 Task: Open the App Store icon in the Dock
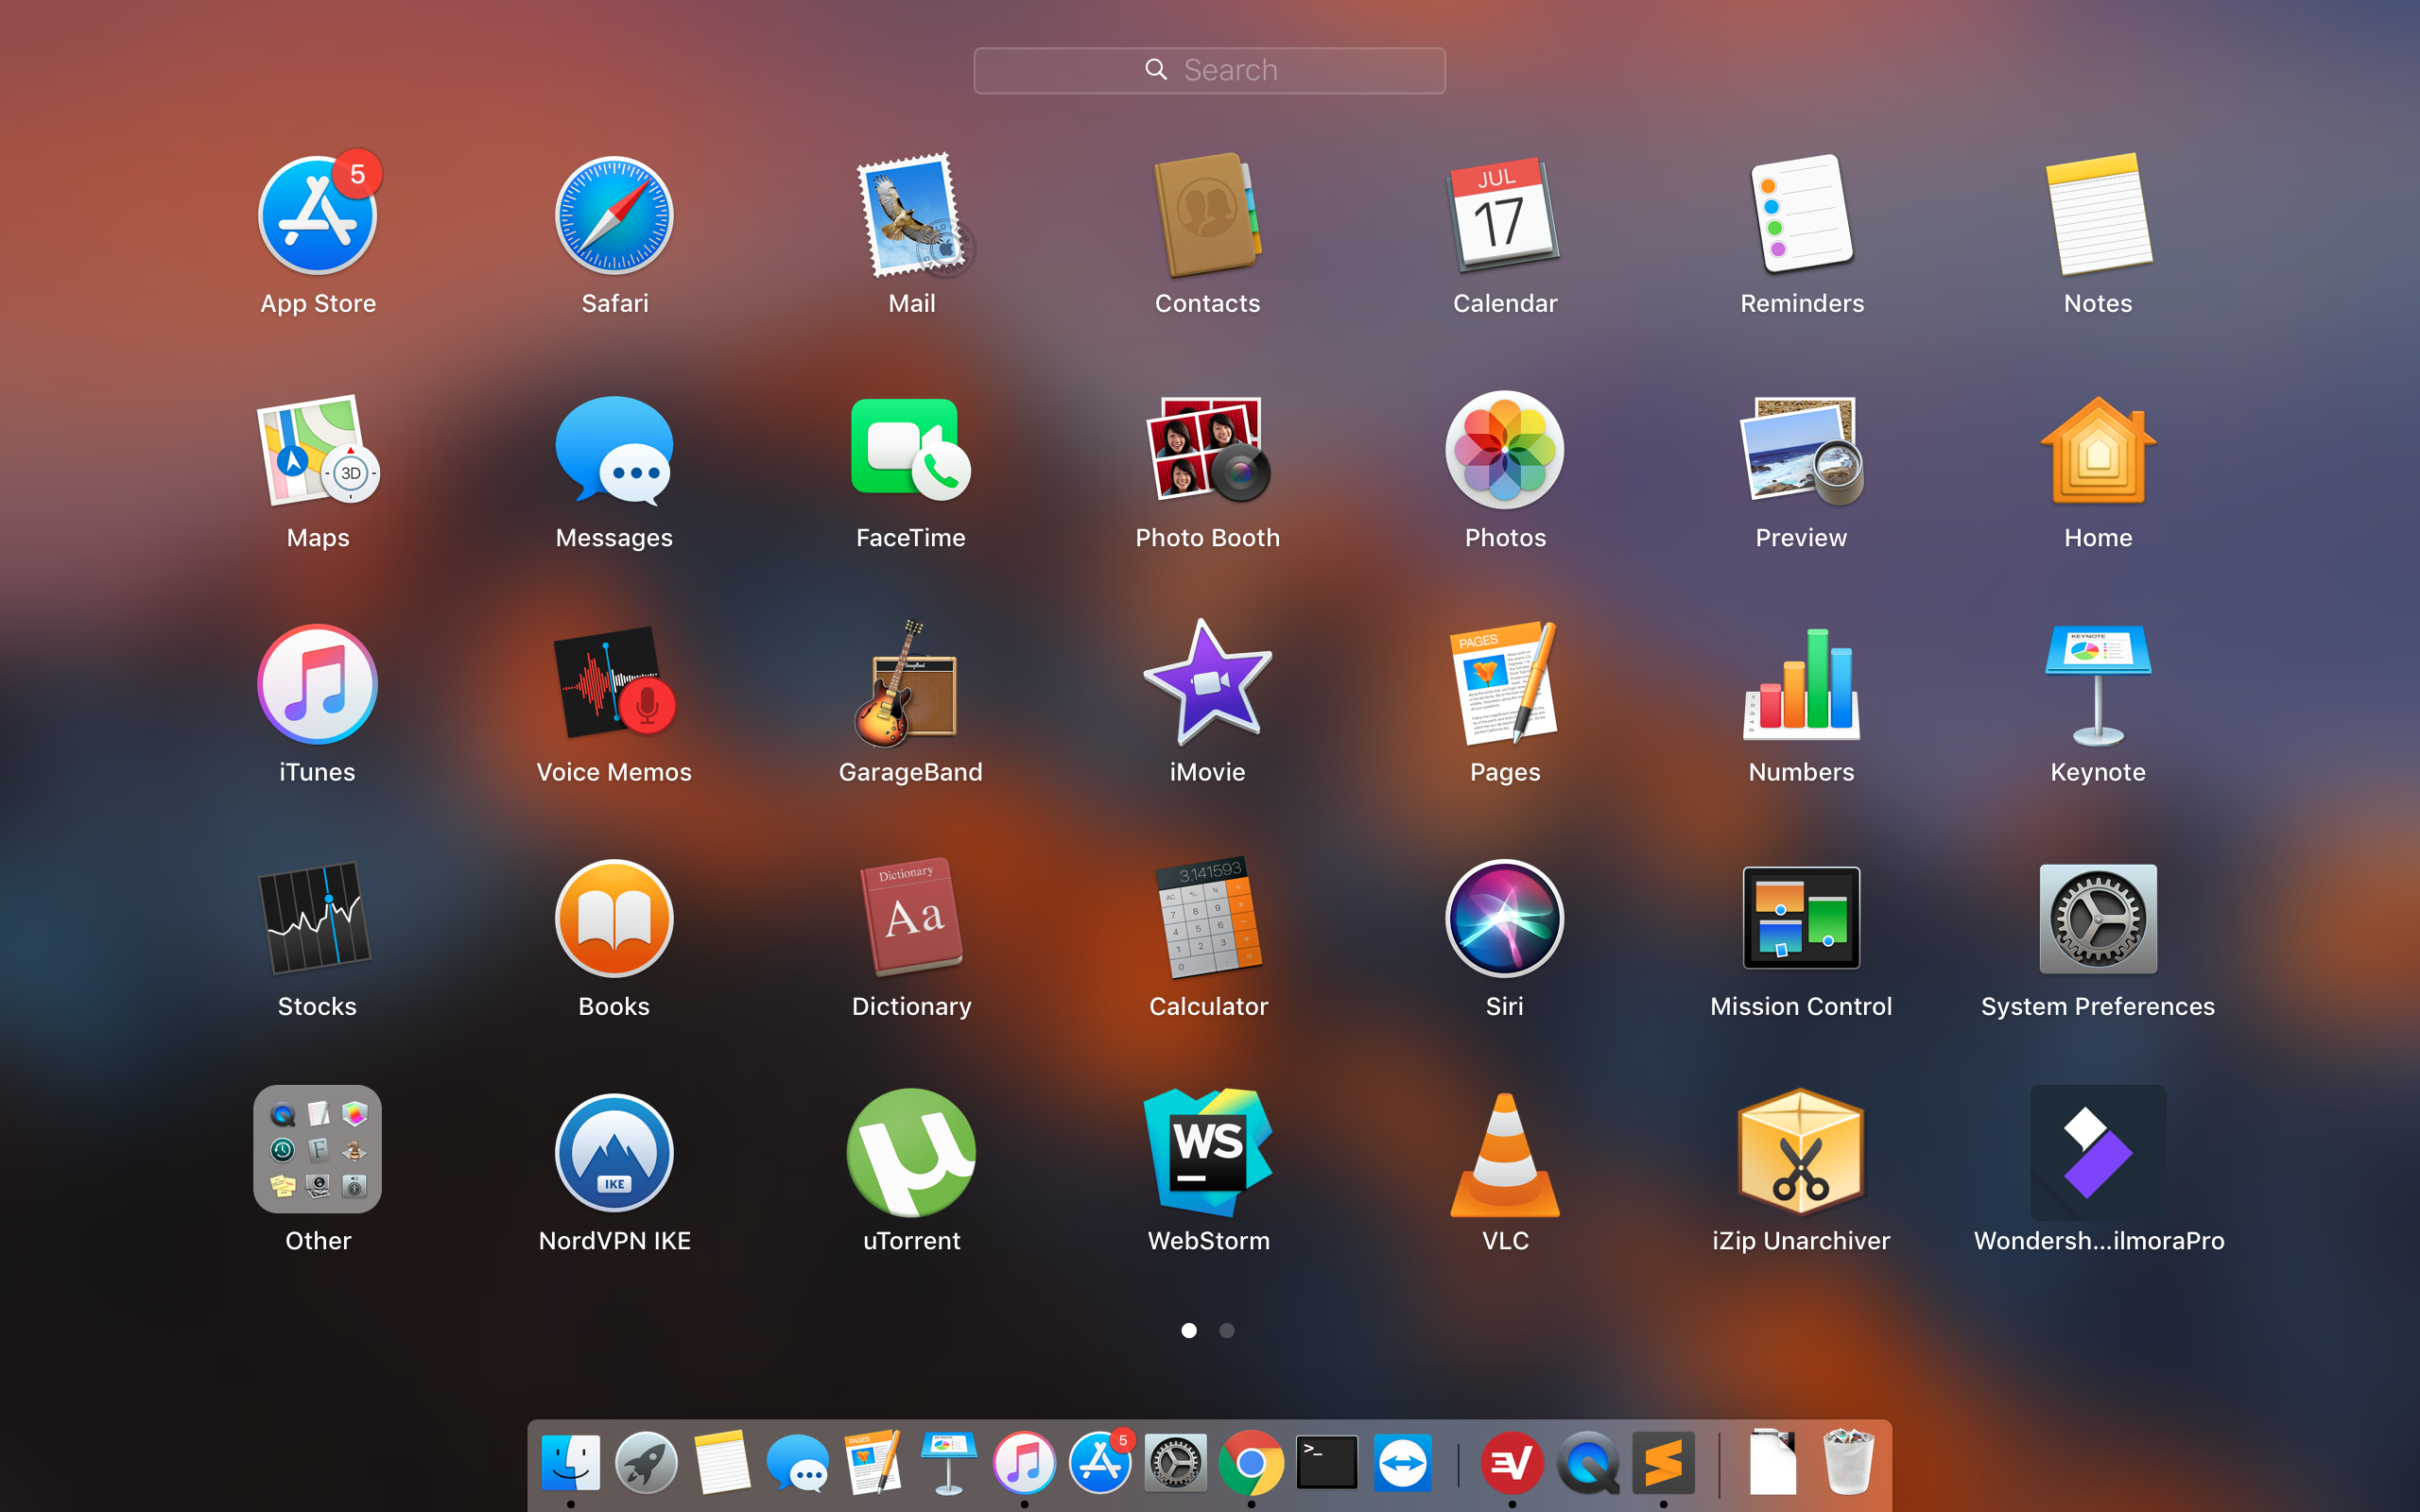point(1100,1462)
